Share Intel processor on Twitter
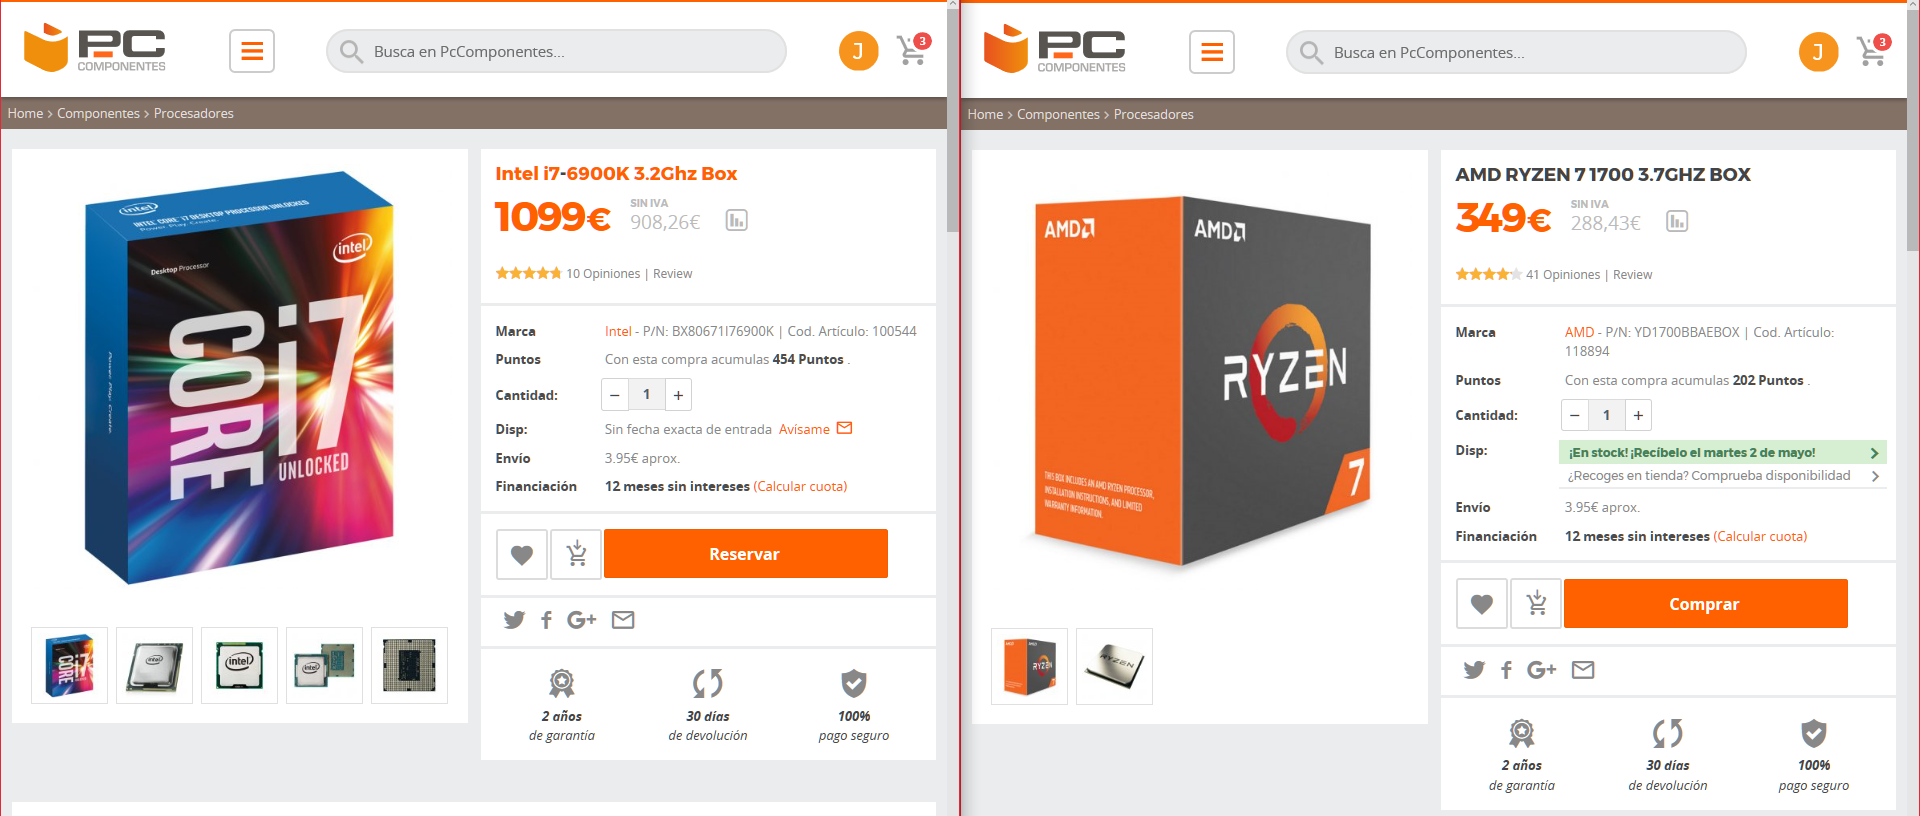1920x816 pixels. [x=514, y=620]
